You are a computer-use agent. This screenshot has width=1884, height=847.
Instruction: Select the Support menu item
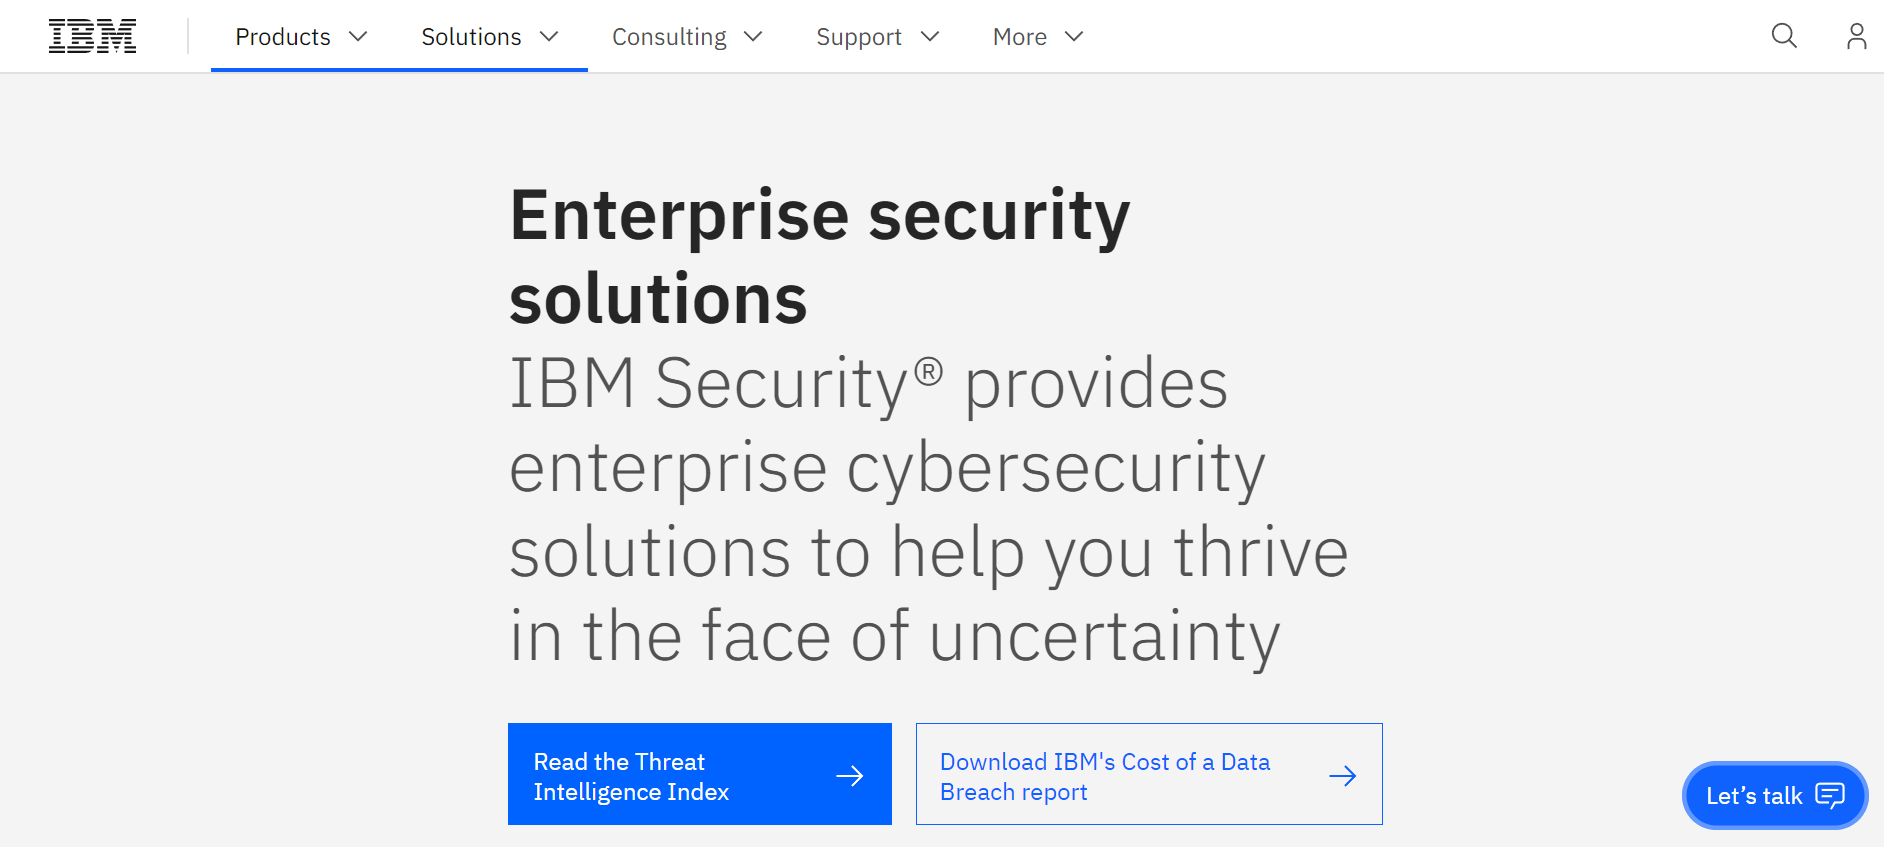859,37
